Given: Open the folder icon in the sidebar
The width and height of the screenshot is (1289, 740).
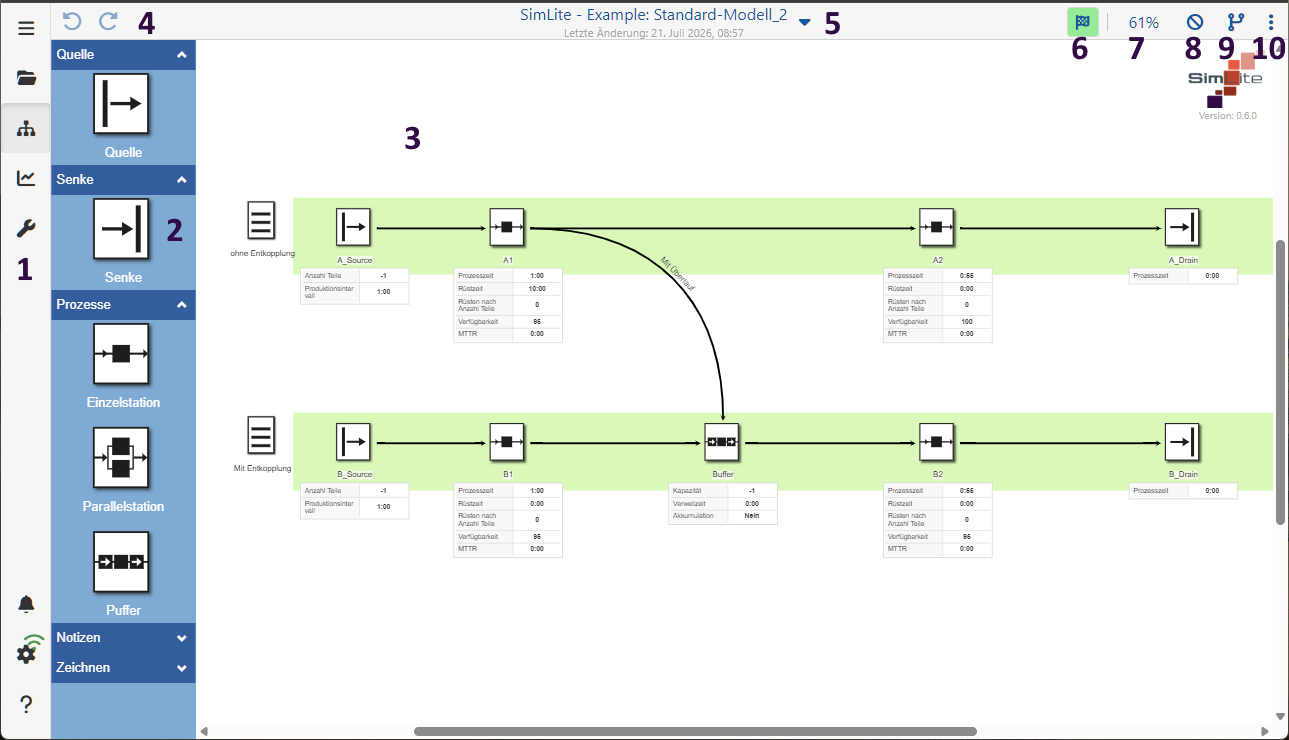Looking at the screenshot, I should pyautogui.click(x=26, y=78).
